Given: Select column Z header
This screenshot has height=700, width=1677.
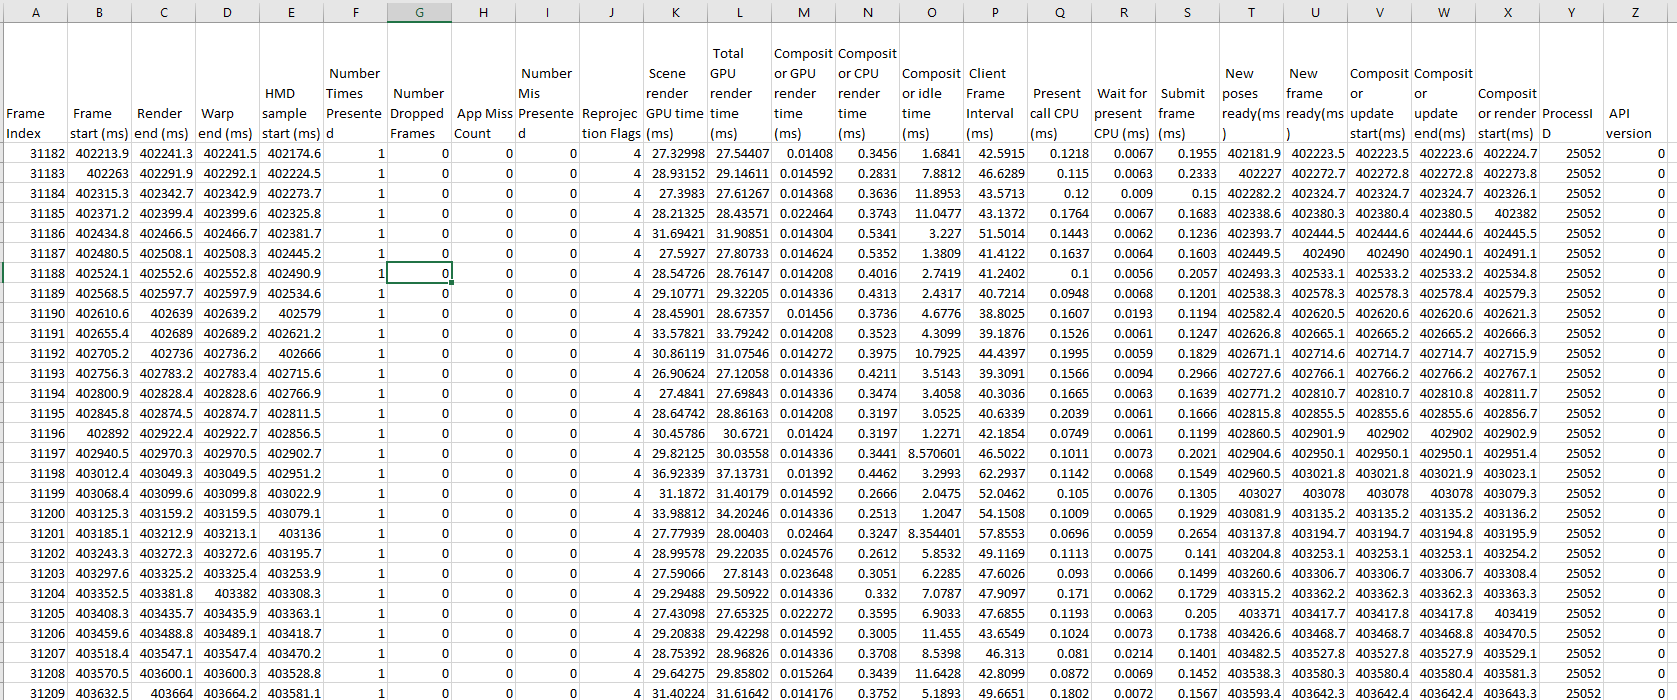Looking at the screenshot, I should [1635, 12].
